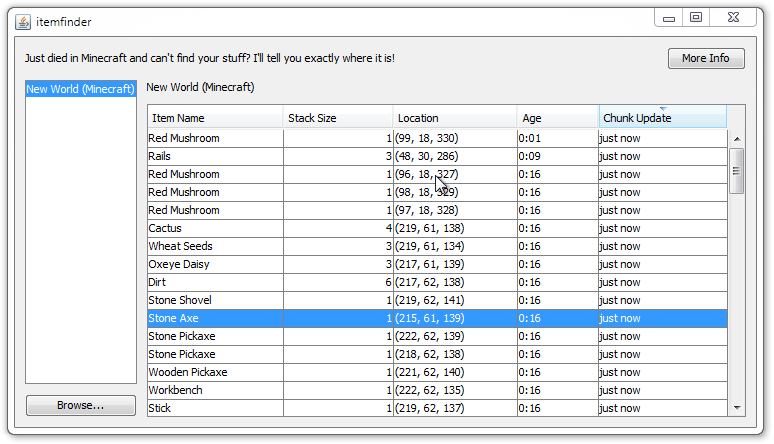
Task: Click location cell (222, 62, 135)
Action: pyautogui.click(x=455, y=390)
